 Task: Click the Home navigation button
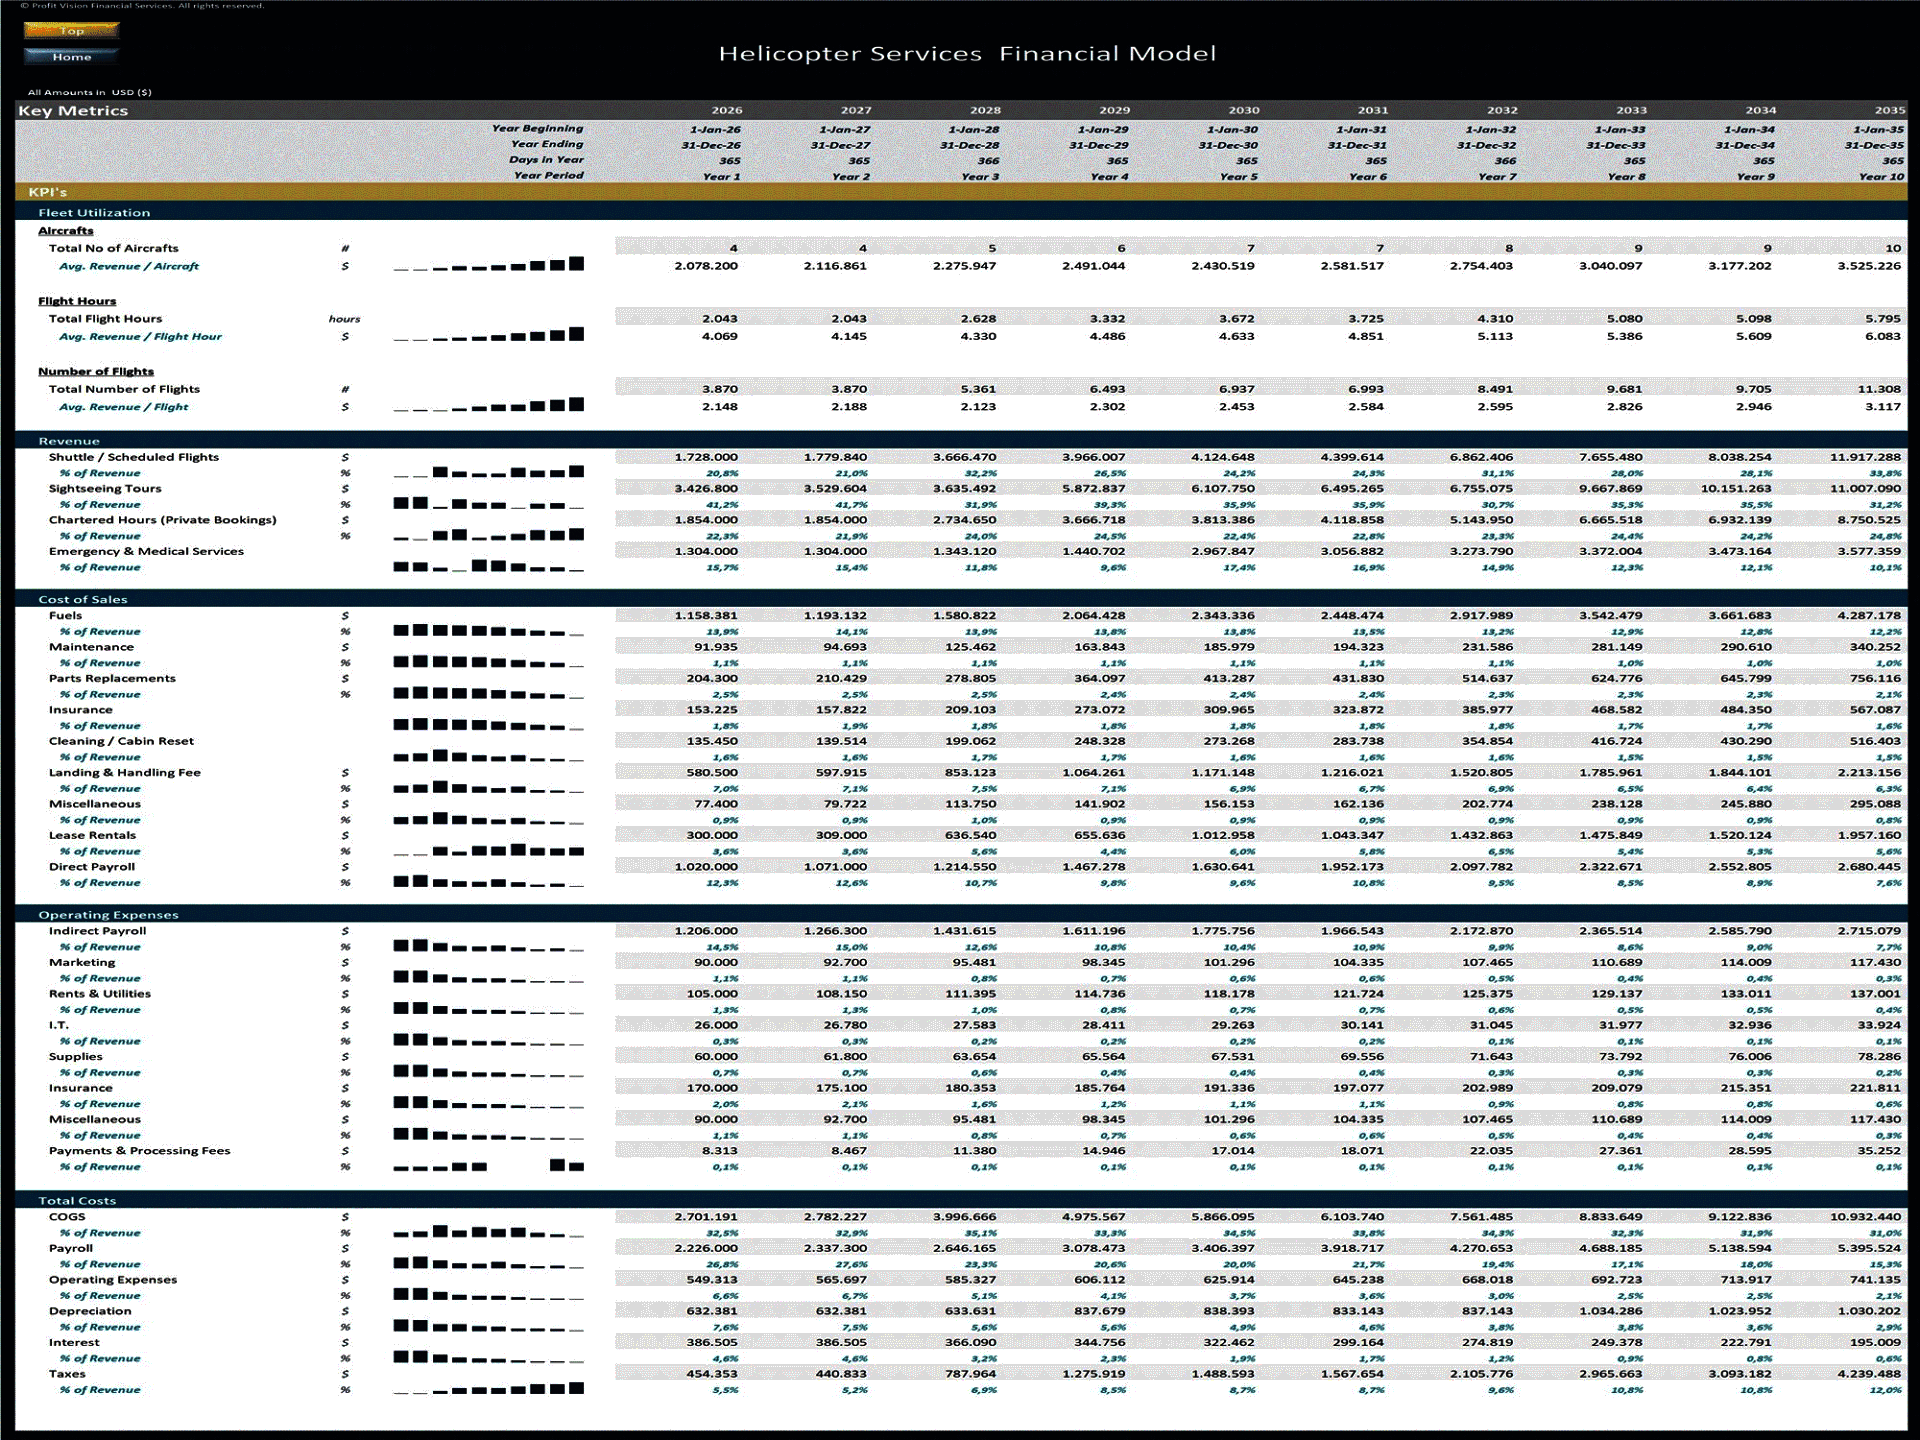tap(71, 57)
